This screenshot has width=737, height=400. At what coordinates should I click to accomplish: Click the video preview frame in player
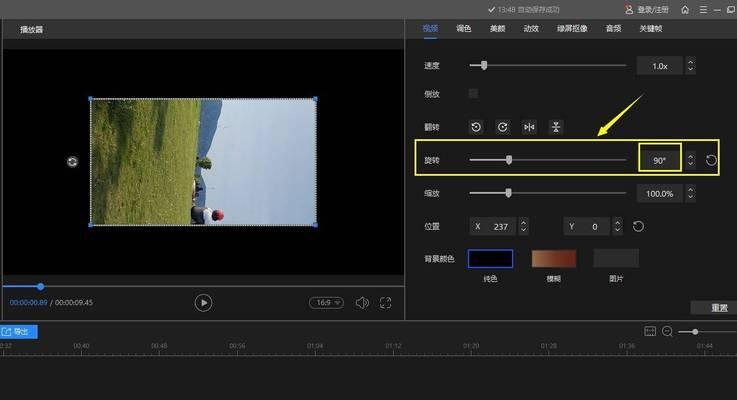[203, 162]
